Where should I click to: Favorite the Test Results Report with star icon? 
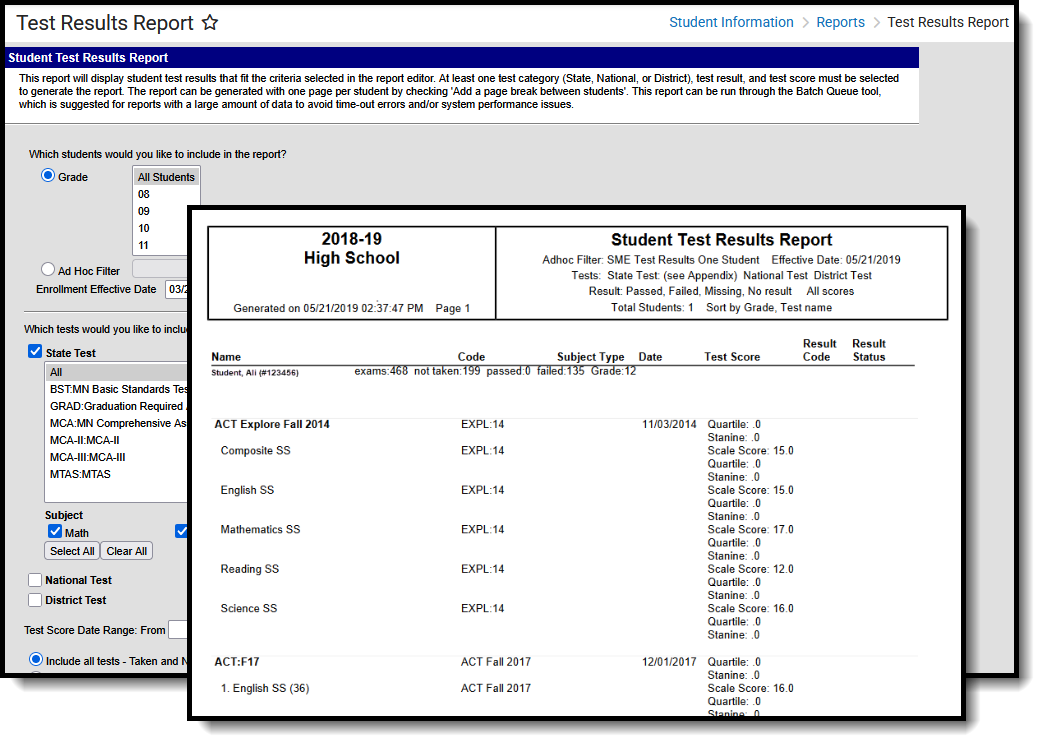point(210,23)
